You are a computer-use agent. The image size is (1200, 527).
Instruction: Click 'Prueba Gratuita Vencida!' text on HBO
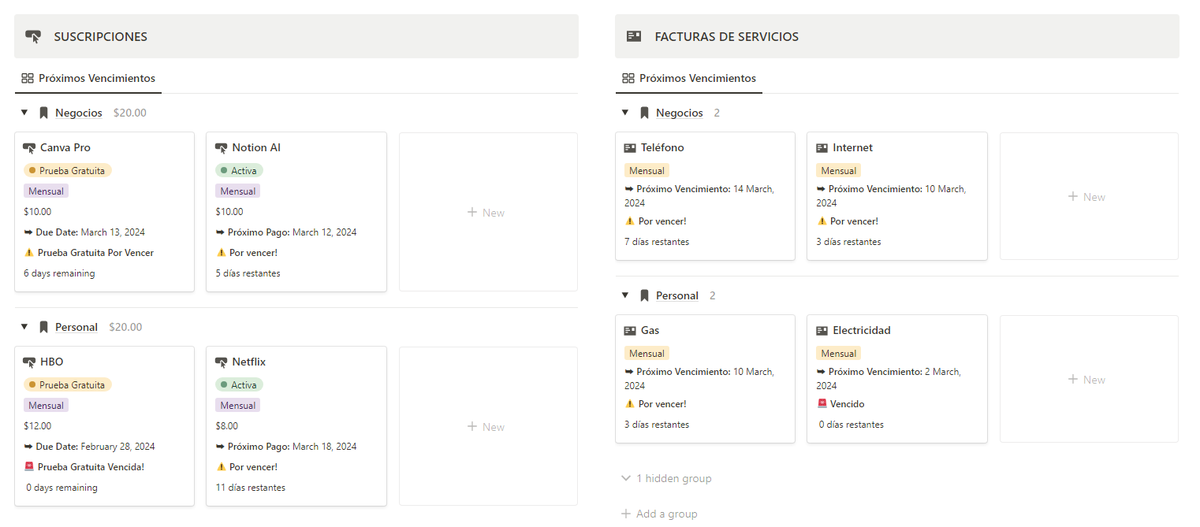[x=91, y=467]
